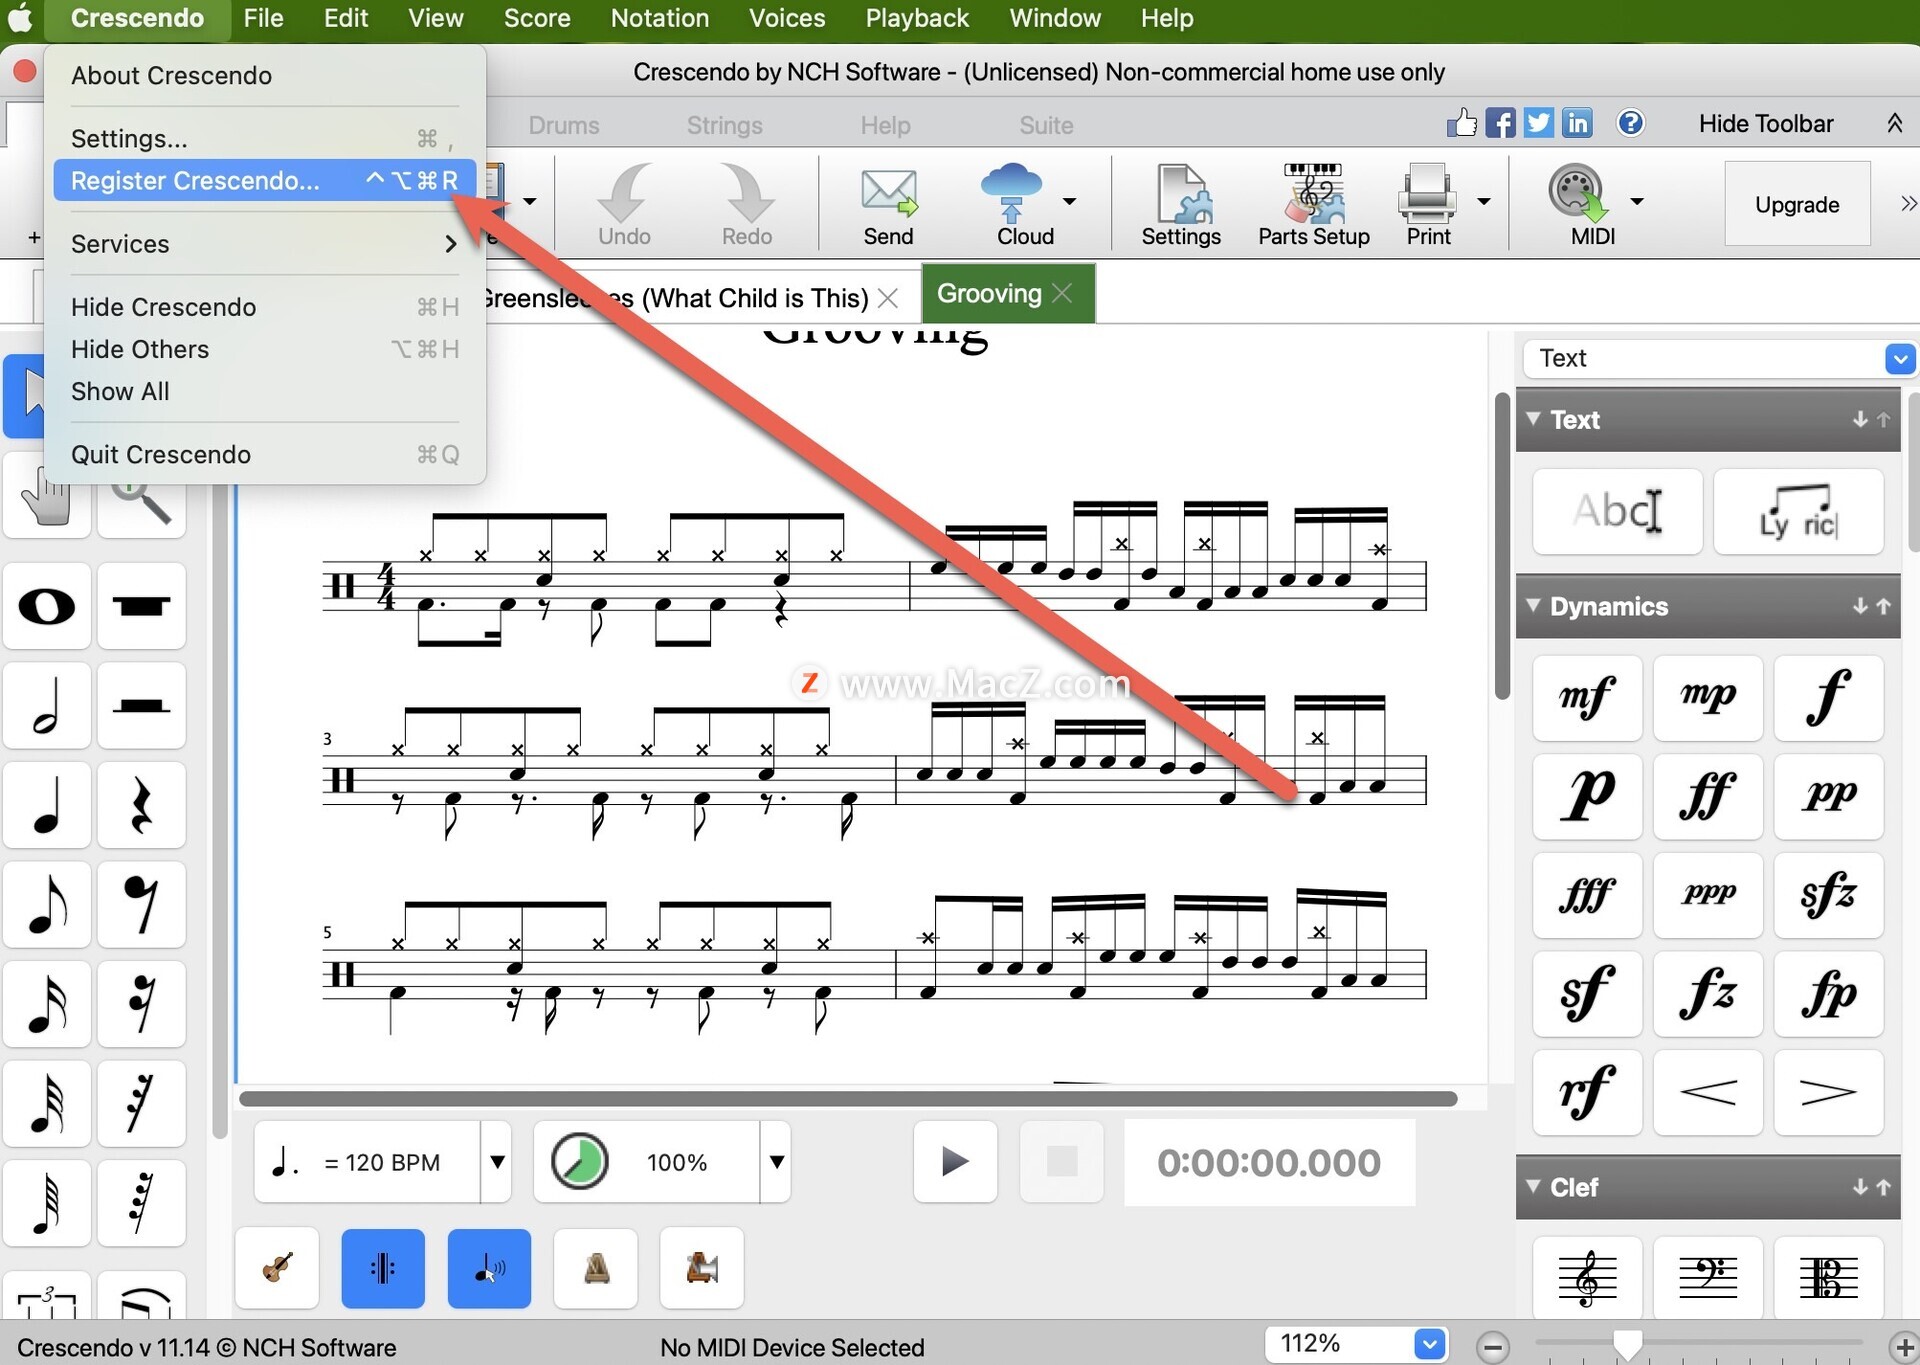Image resolution: width=1920 pixels, height=1365 pixels.
Task: Open the playback speed dropdown arrow
Action: click(776, 1162)
